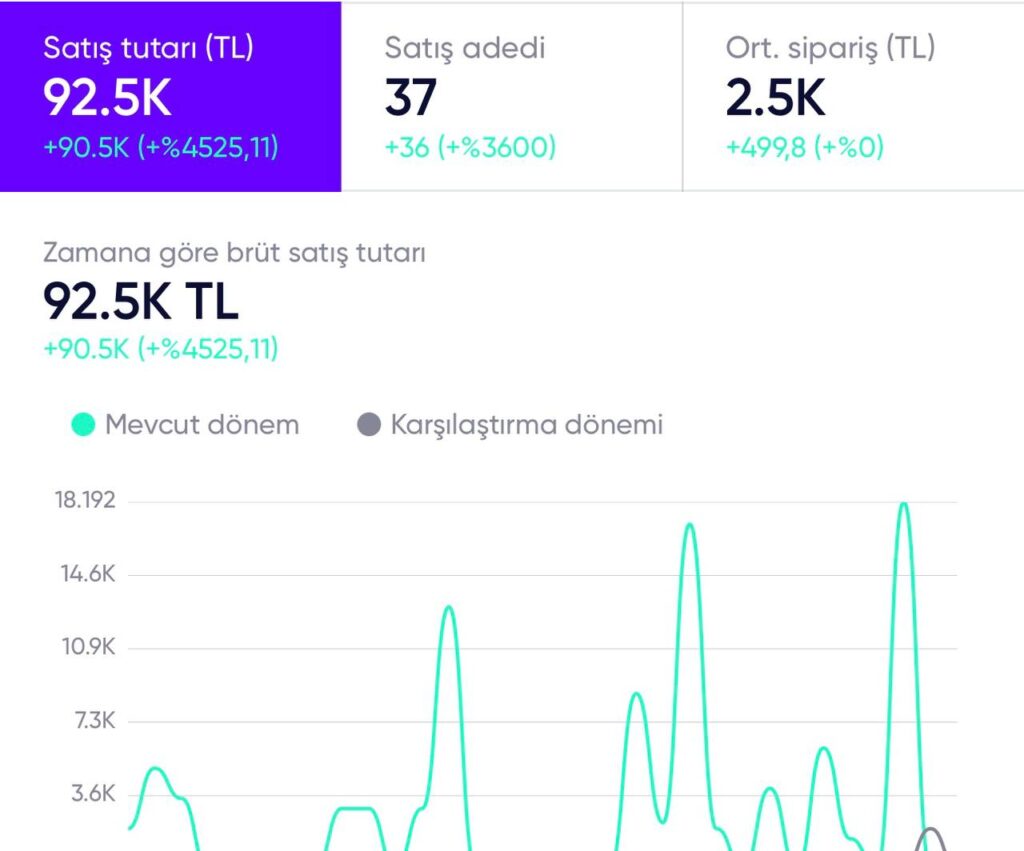
Task: Select the Satış tutarı (TL) card
Action: click(x=170, y=97)
